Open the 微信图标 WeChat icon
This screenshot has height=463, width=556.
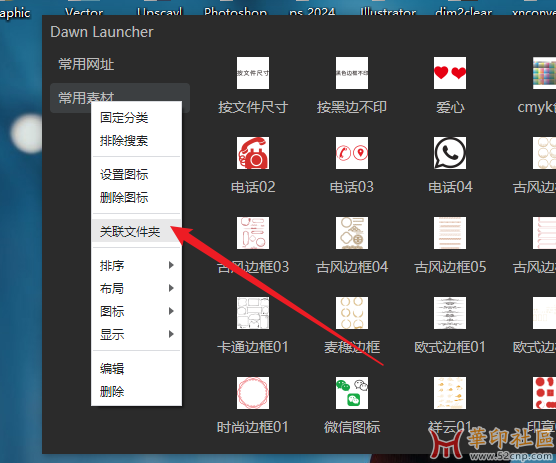[x=352, y=393]
